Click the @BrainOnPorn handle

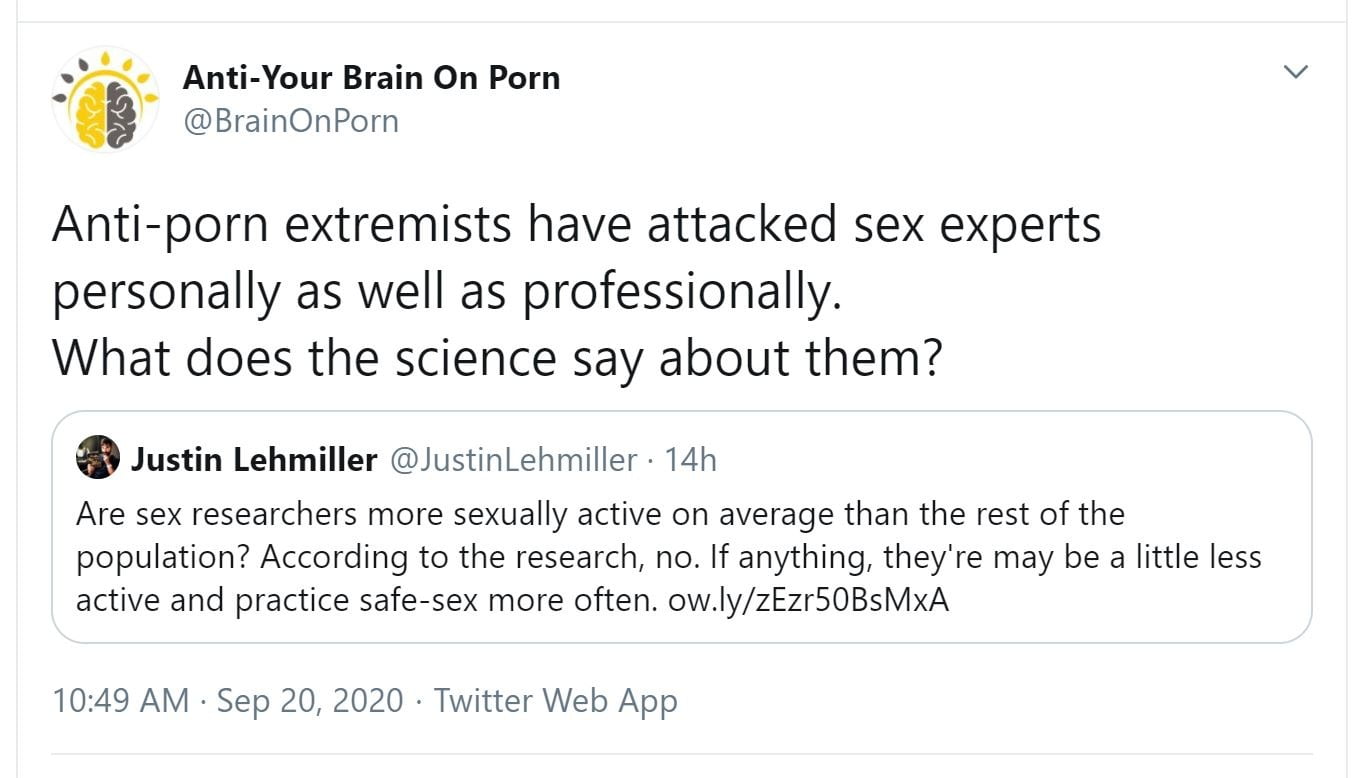click(291, 121)
